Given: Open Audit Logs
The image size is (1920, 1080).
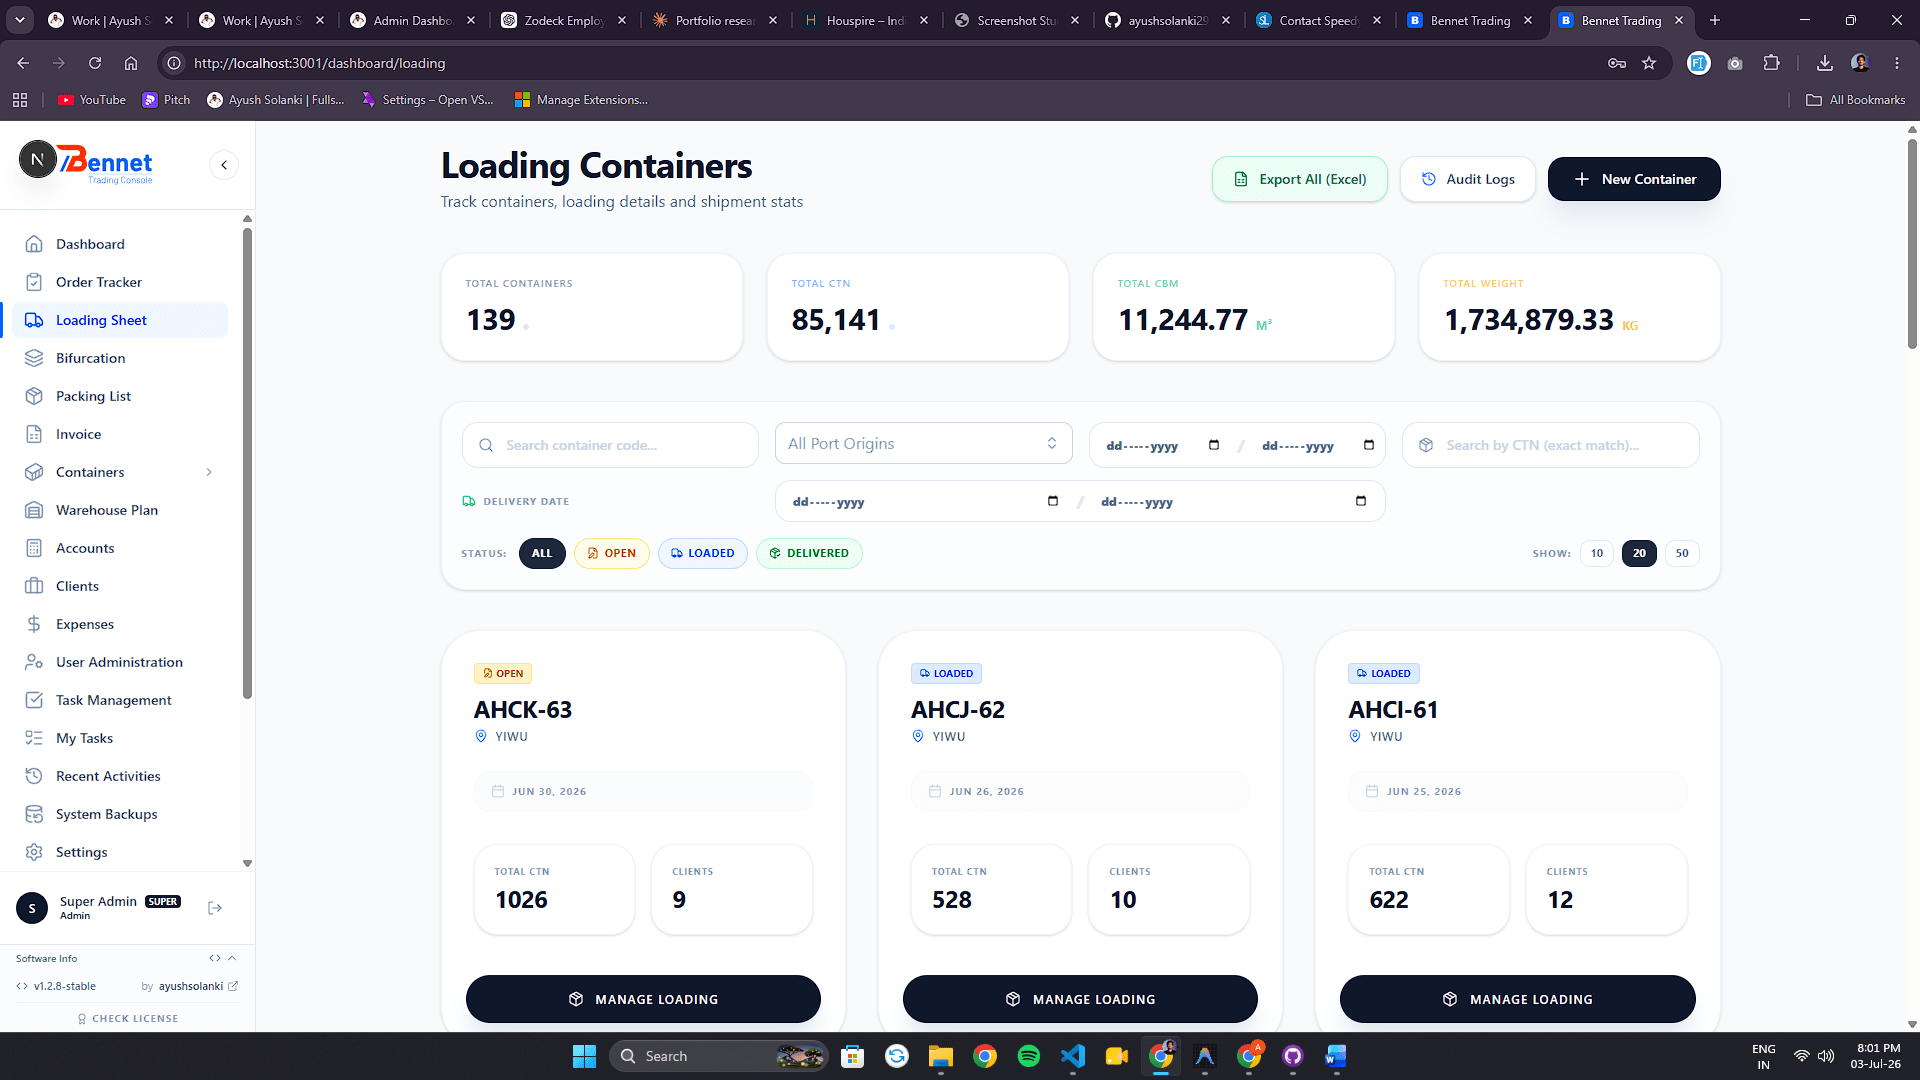Looking at the screenshot, I should 1468,179.
